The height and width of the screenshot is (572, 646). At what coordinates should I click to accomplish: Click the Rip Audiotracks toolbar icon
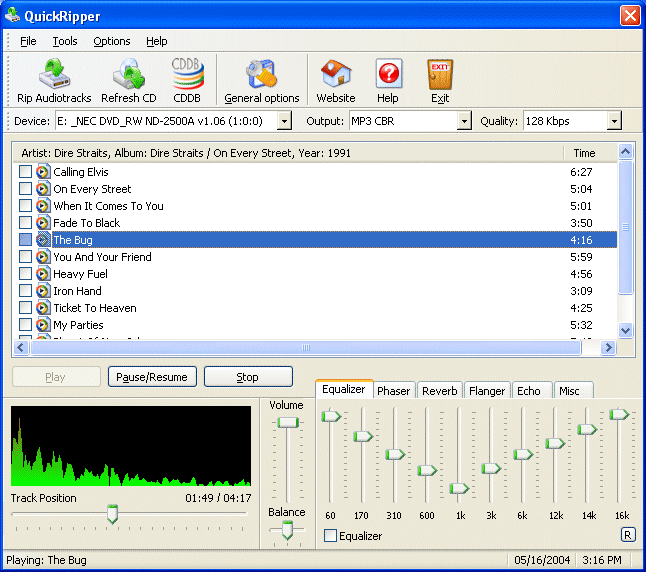point(54,74)
